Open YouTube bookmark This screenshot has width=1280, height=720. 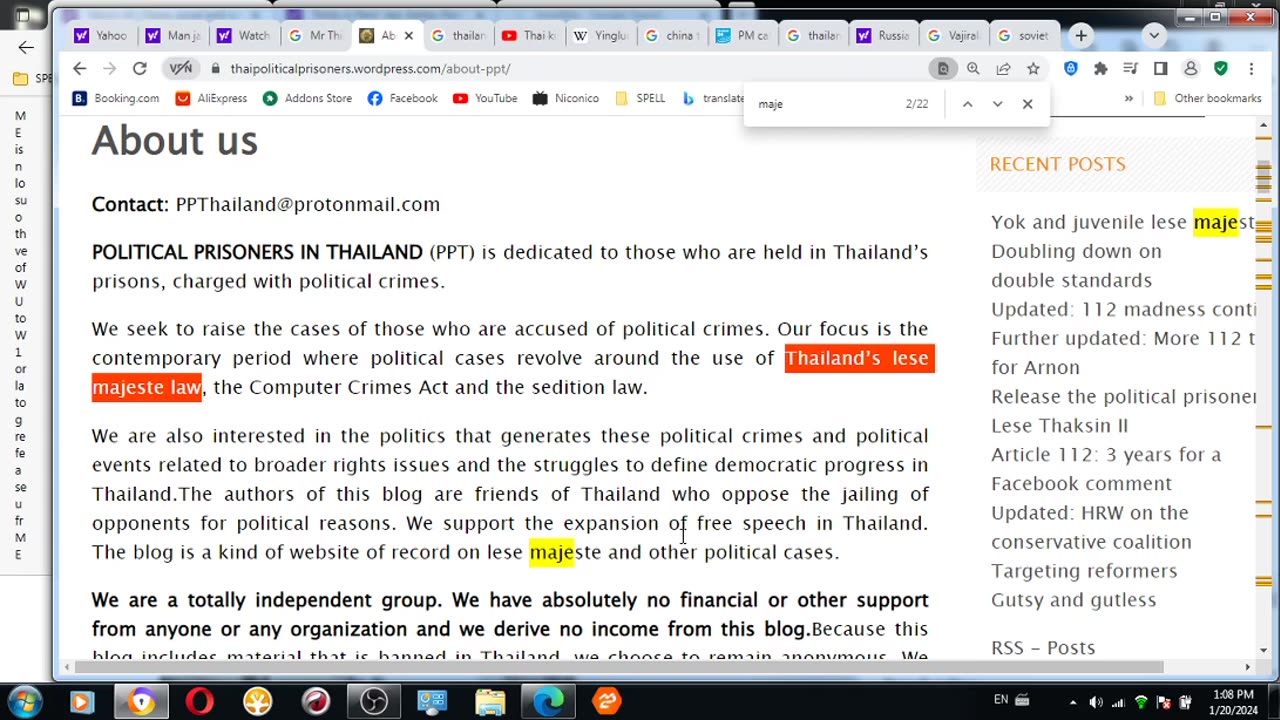pyautogui.click(x=485, y=98)
